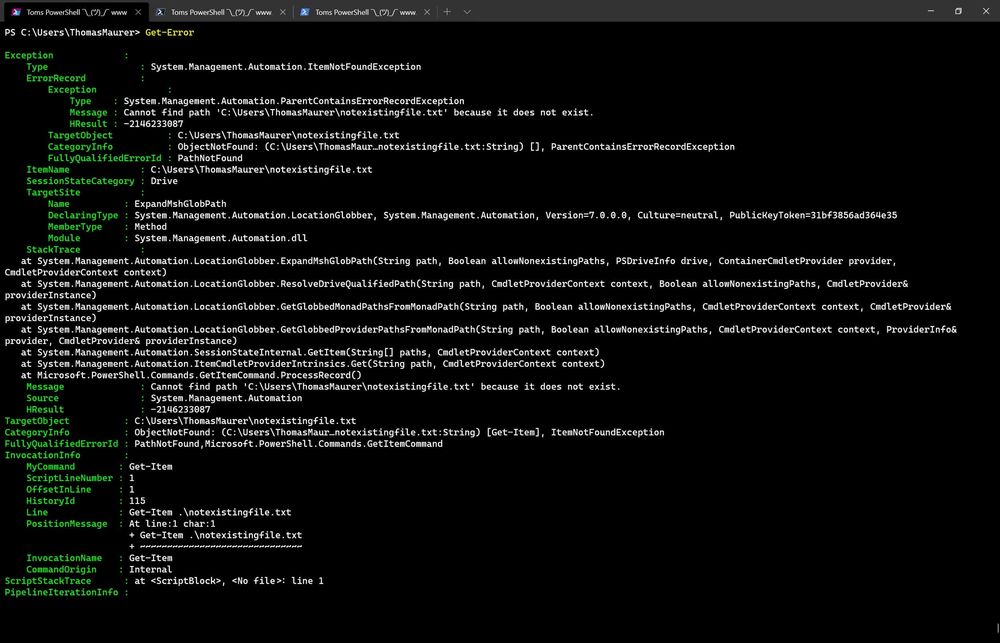Image resolution: width=1000 pixels, height=643 pixels.
Task: Select the active Toms PowerShell tab title
Action: point(77,12)
